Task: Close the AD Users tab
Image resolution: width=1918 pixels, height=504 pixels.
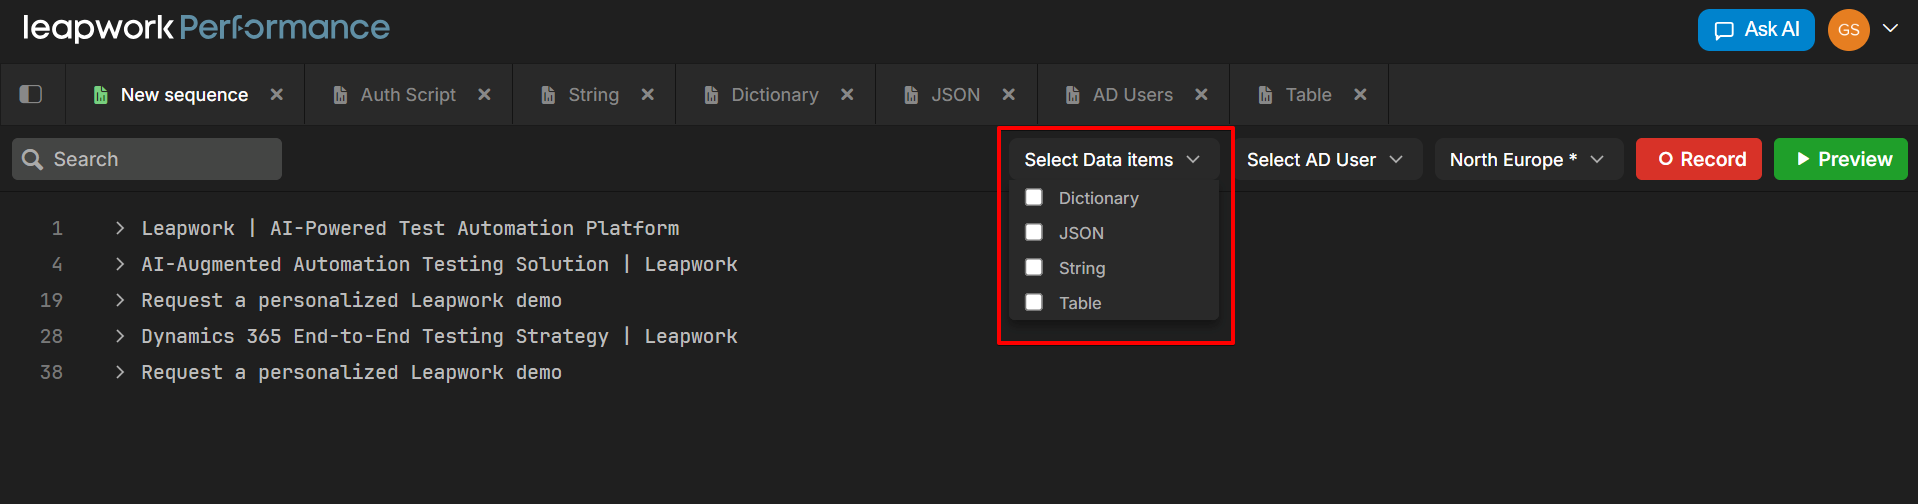Action: [x=1201, y=94]
